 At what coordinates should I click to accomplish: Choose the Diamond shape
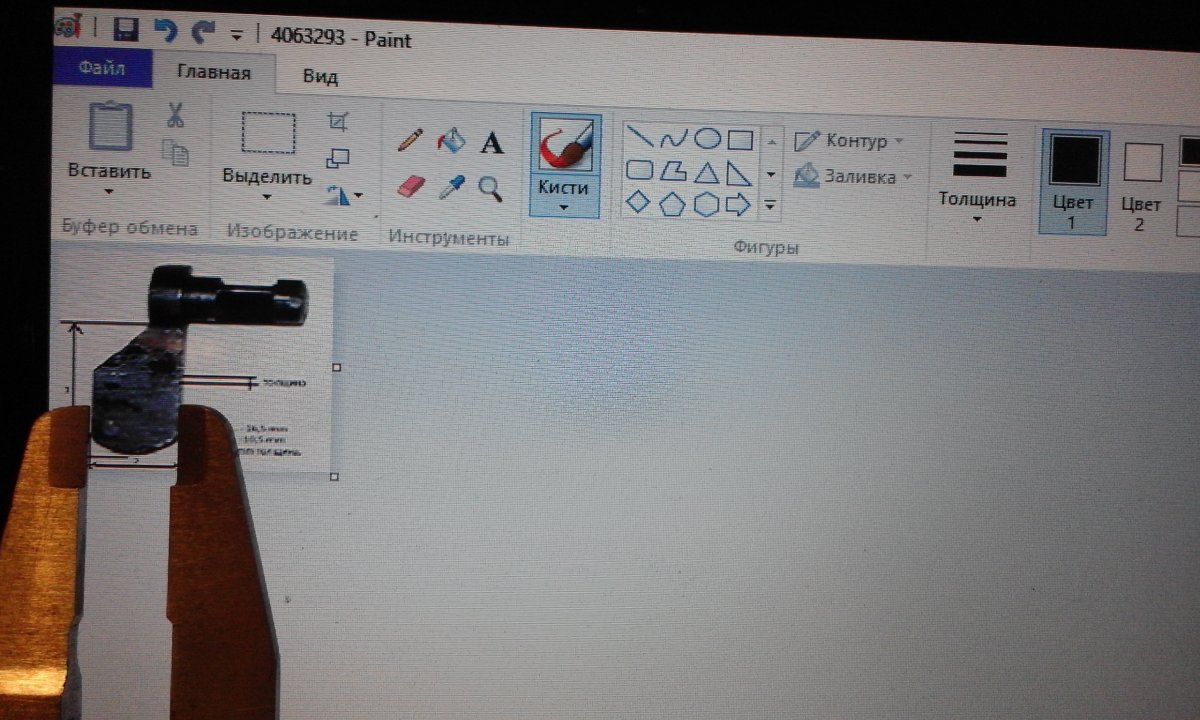pos(638,203)
